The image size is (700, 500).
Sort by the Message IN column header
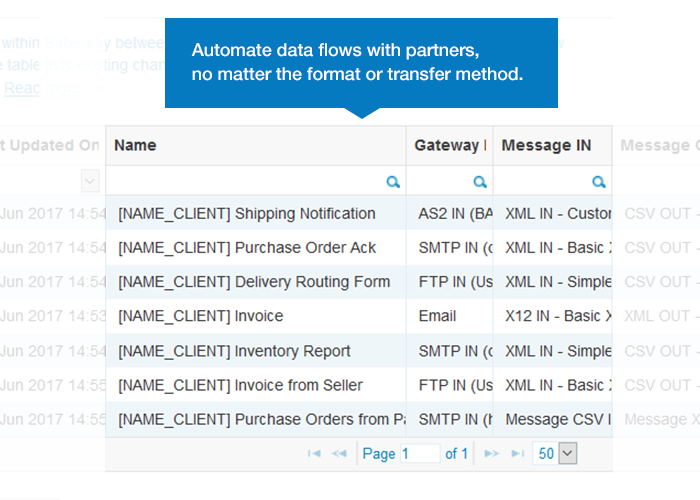(546, 146)
